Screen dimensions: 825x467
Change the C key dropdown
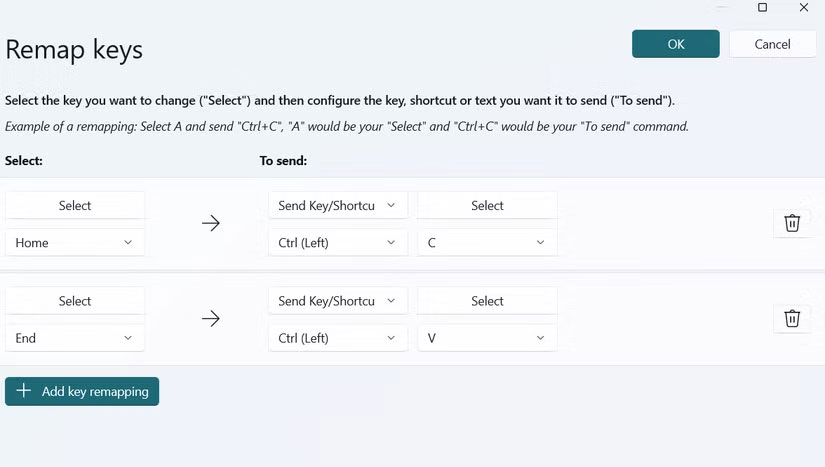(x=487, y=243)
